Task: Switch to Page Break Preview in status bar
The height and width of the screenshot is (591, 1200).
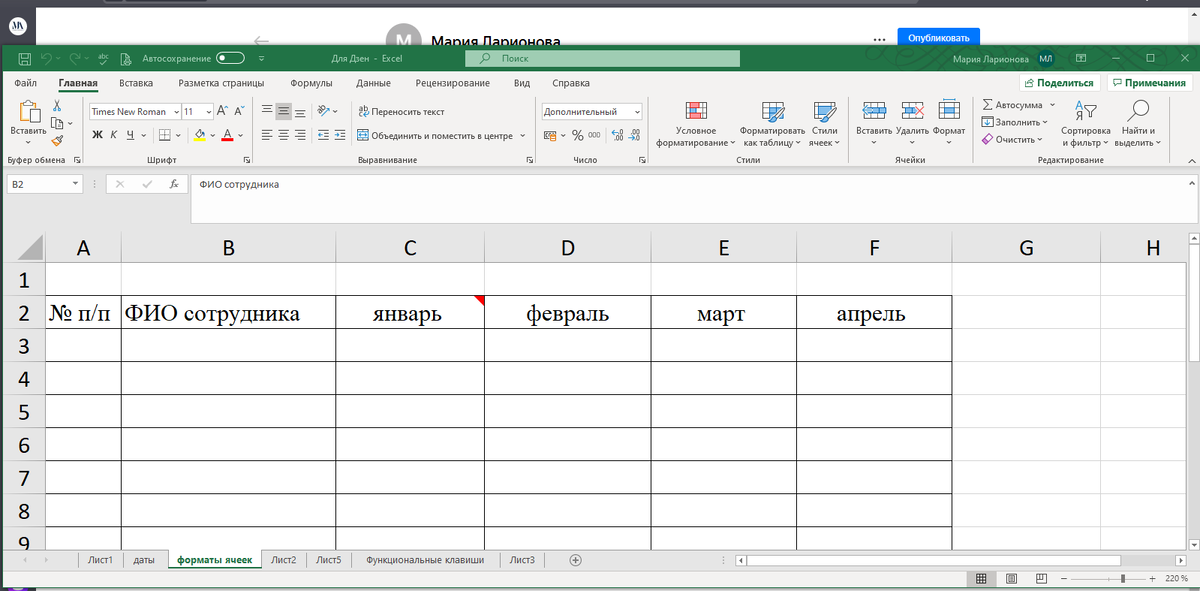Action: 1040,579
